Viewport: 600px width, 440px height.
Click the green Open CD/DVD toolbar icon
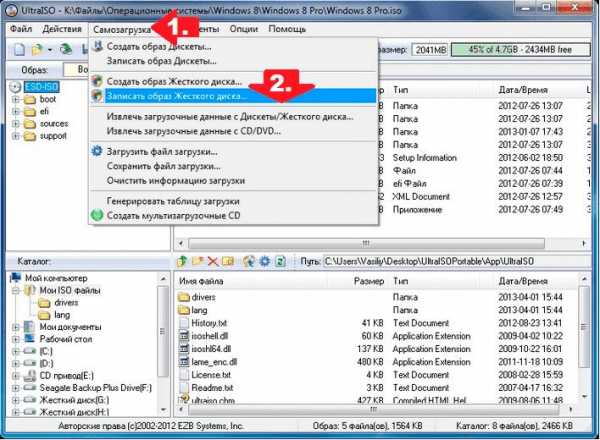(66, 49)
